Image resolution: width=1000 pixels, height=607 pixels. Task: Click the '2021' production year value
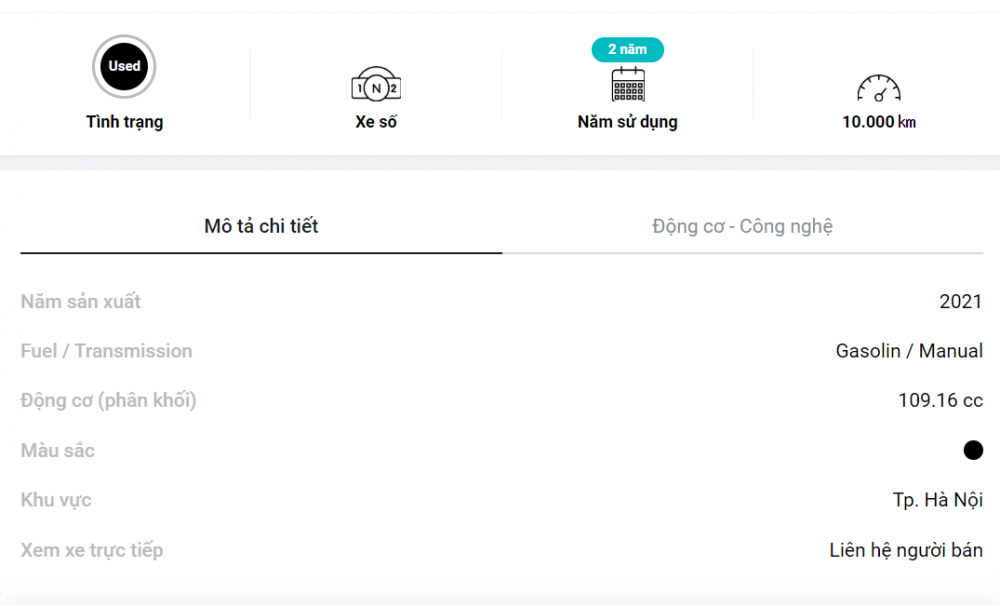click(961, 302)
